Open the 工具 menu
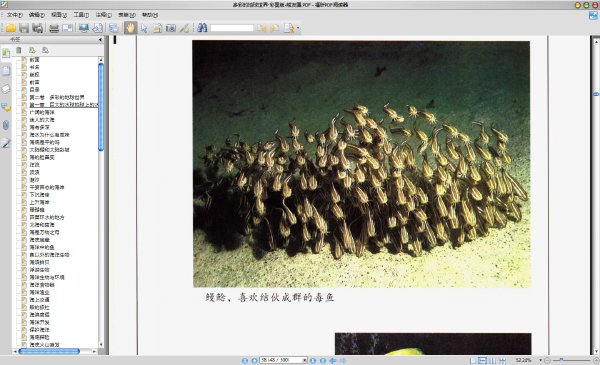This screenshot has height=365, width=600. click(81, 15)
